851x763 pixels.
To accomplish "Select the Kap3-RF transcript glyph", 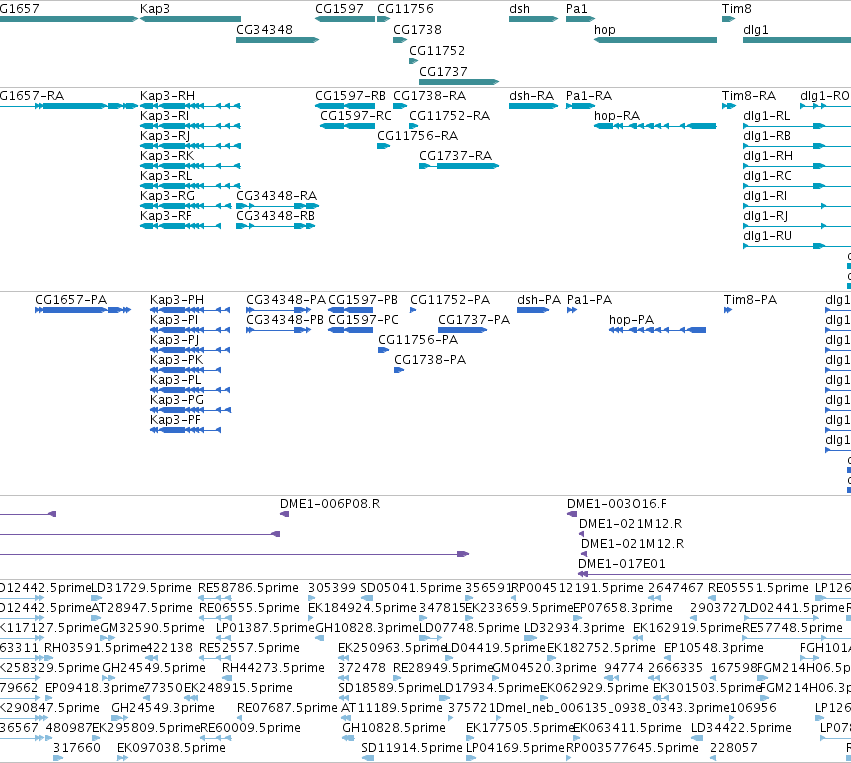I will [x=181, y=226].
